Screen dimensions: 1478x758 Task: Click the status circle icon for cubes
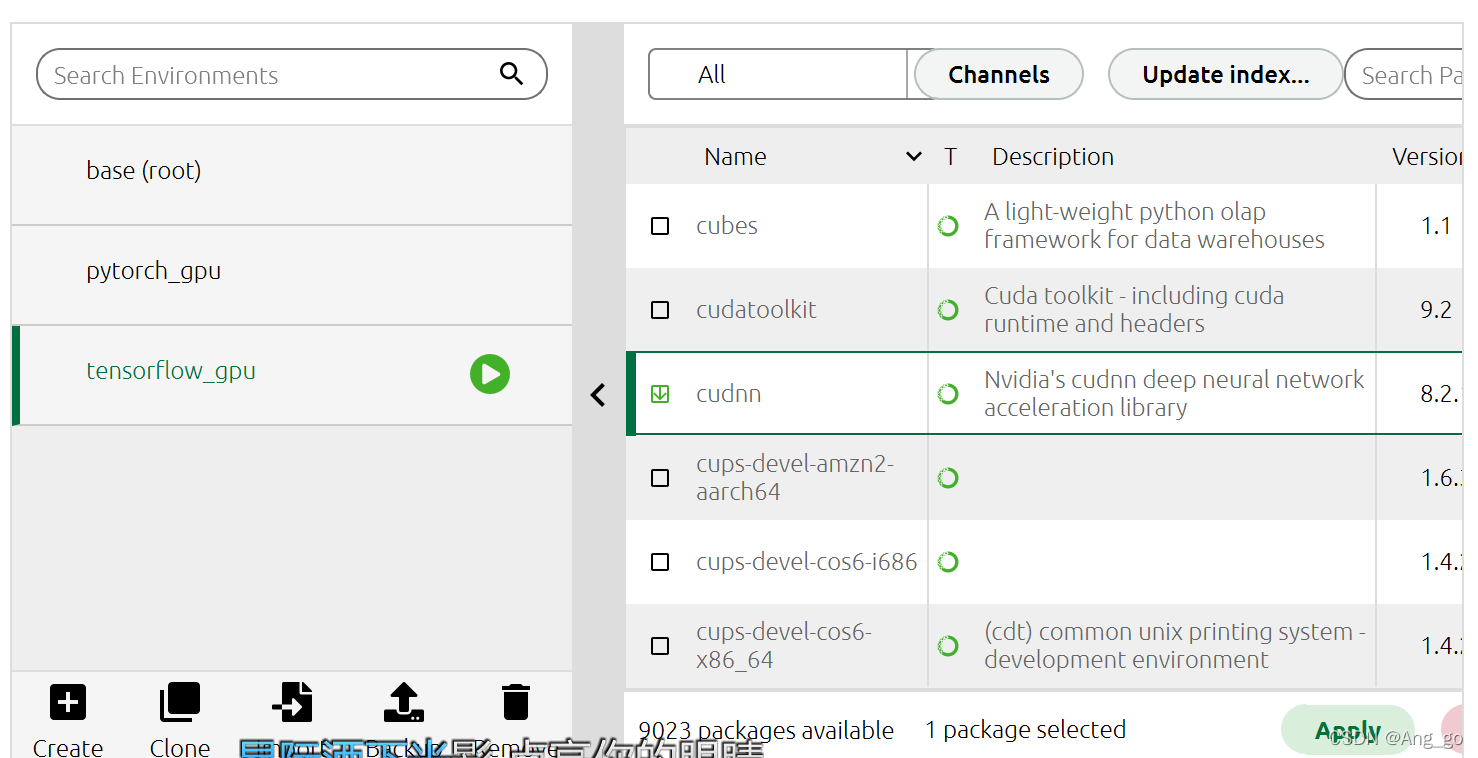(948, 226)
